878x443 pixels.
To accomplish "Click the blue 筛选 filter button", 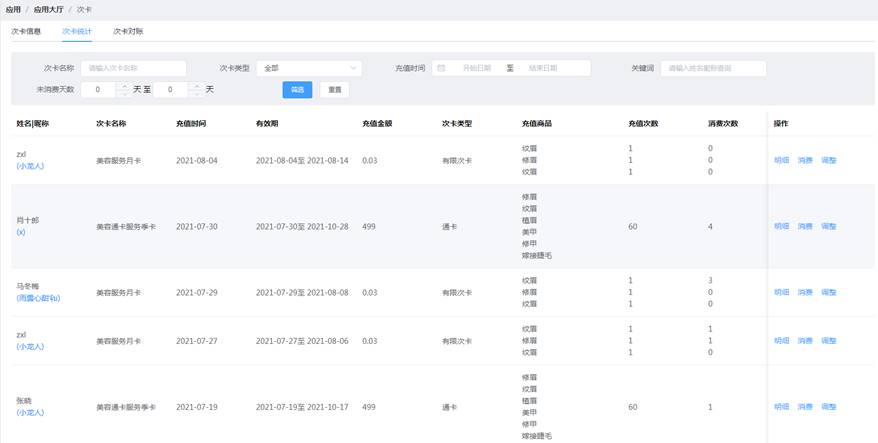I will 297,90.
